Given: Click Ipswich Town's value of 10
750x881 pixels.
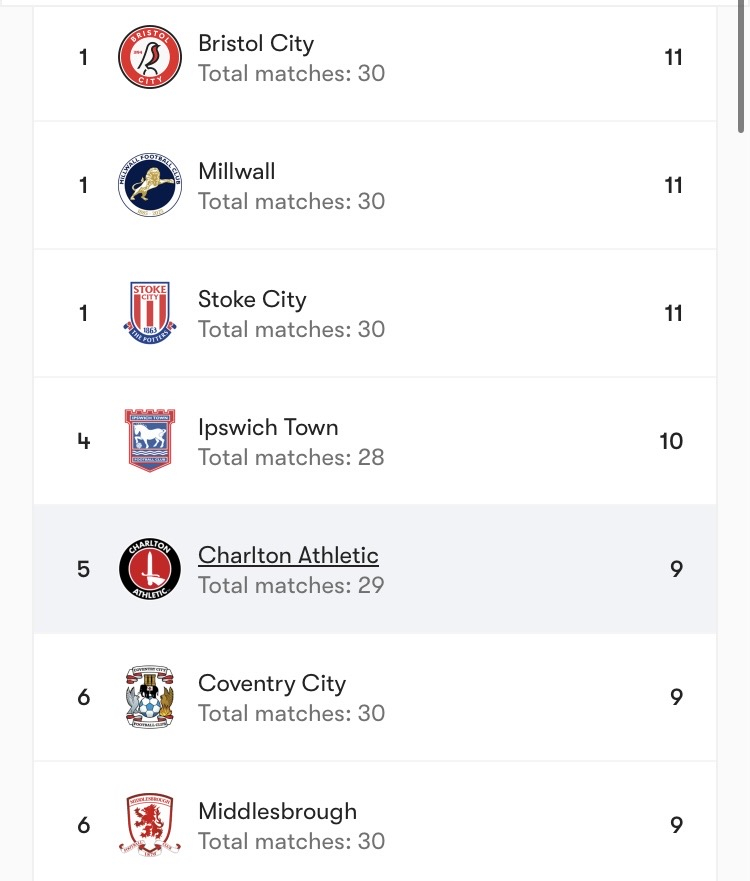Looking at the screenshot, I should click(x=671, y=441).
